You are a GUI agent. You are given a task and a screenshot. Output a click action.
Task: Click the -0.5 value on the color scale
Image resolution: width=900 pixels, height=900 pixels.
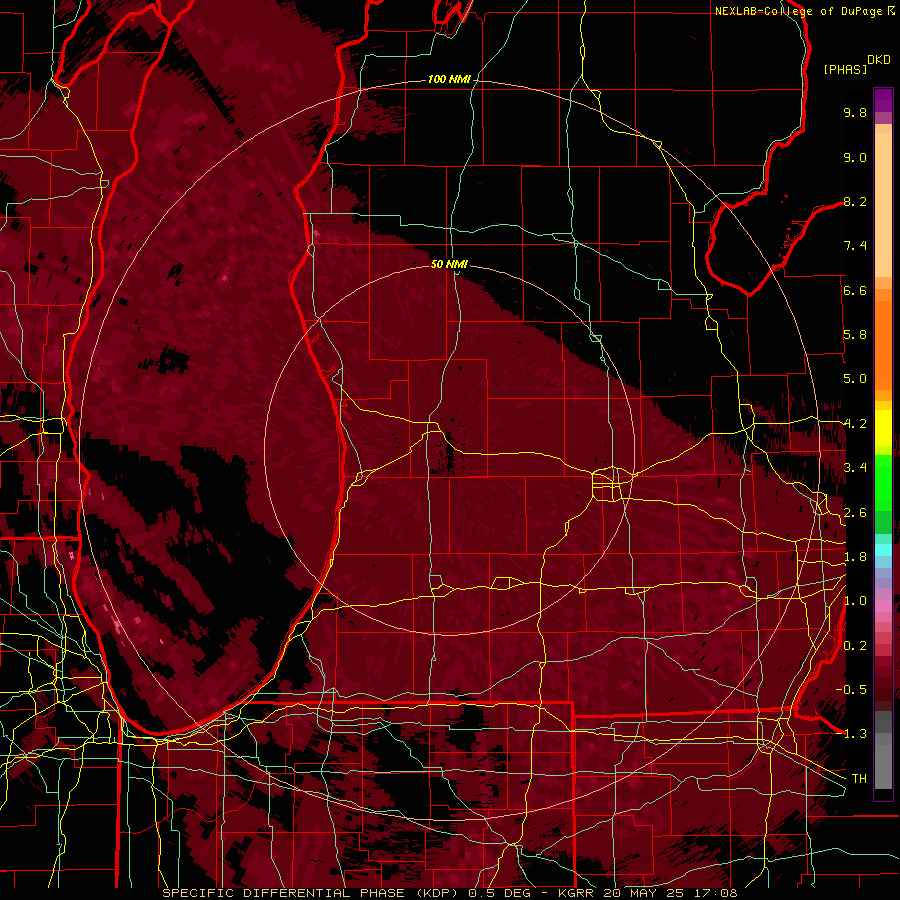click(853, 690)
